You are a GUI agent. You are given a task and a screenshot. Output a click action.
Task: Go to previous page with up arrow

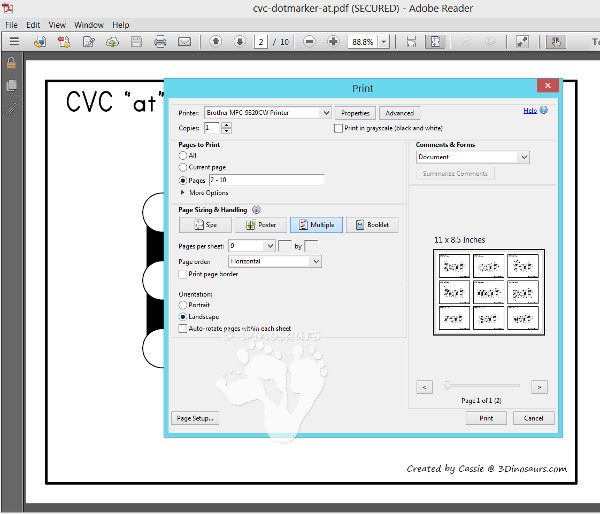point(216,42)
